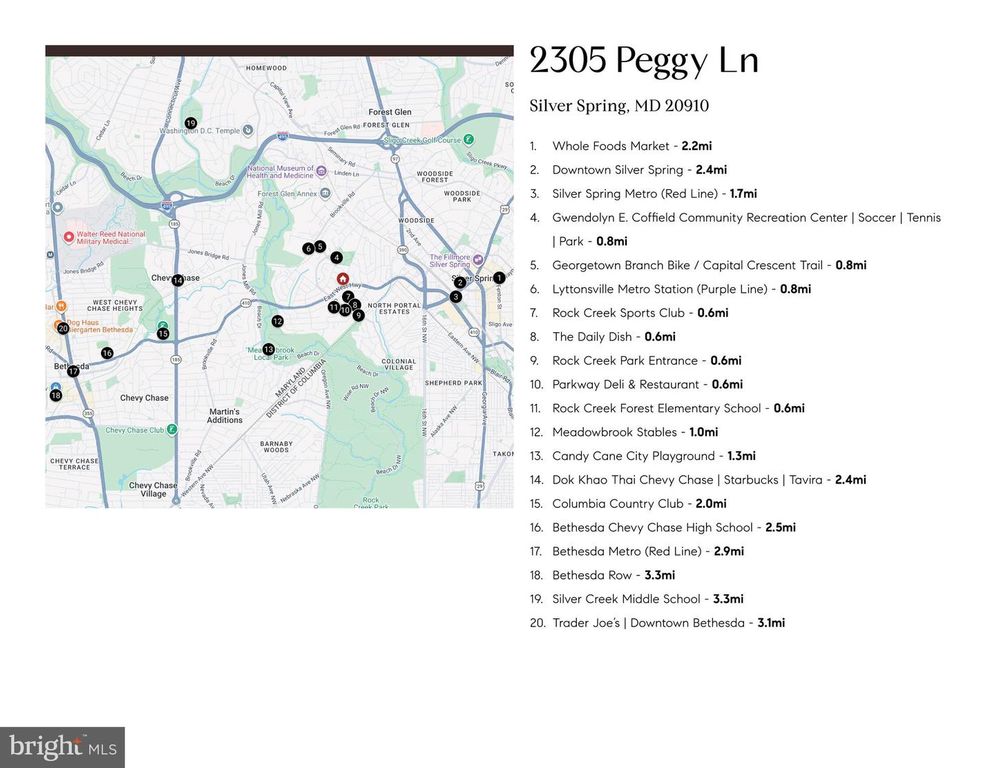Click the red home marker on map
Viewport: 995px width, 768px height.
(343, 278)
